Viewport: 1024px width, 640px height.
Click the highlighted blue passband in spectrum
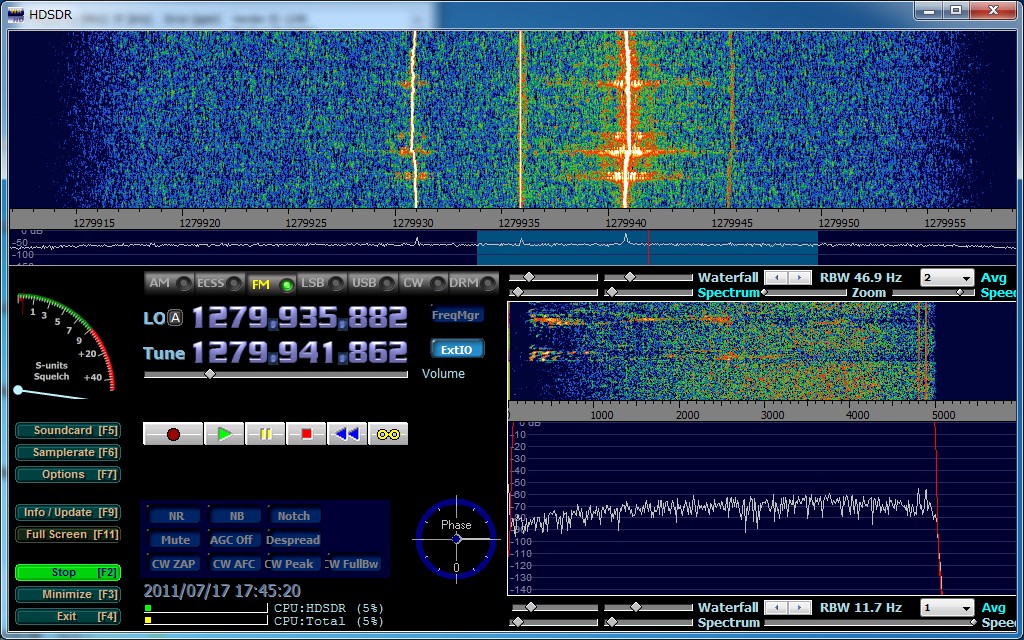coord(647,248)
